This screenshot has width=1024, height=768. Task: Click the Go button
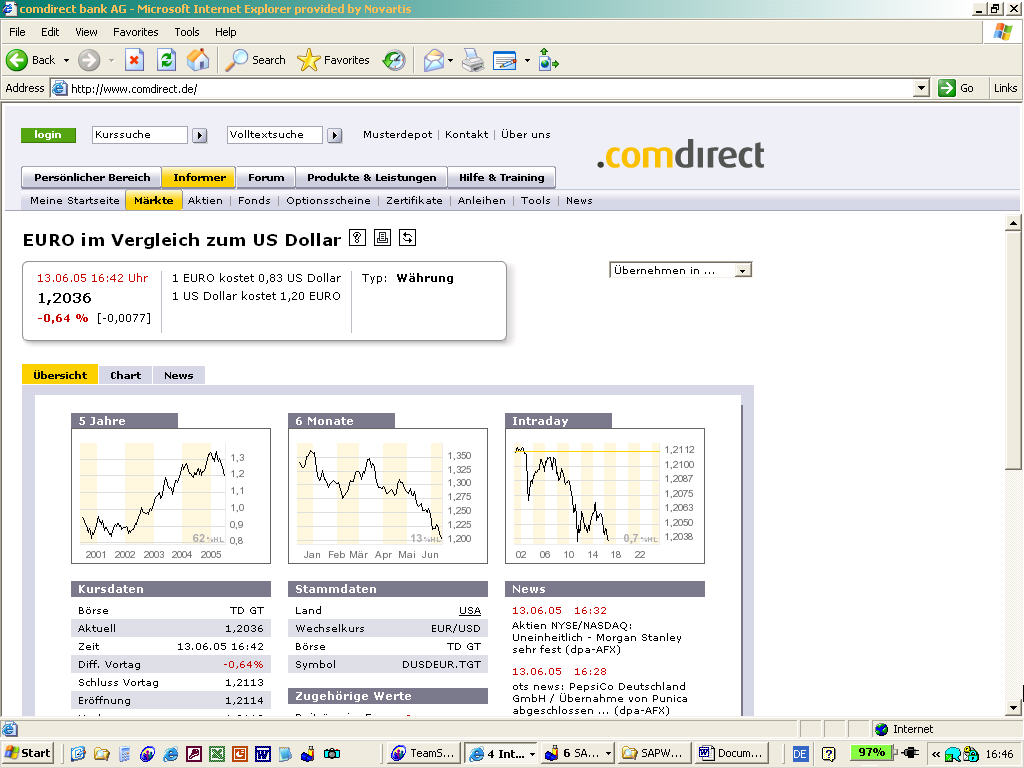(x=957, y=88)
